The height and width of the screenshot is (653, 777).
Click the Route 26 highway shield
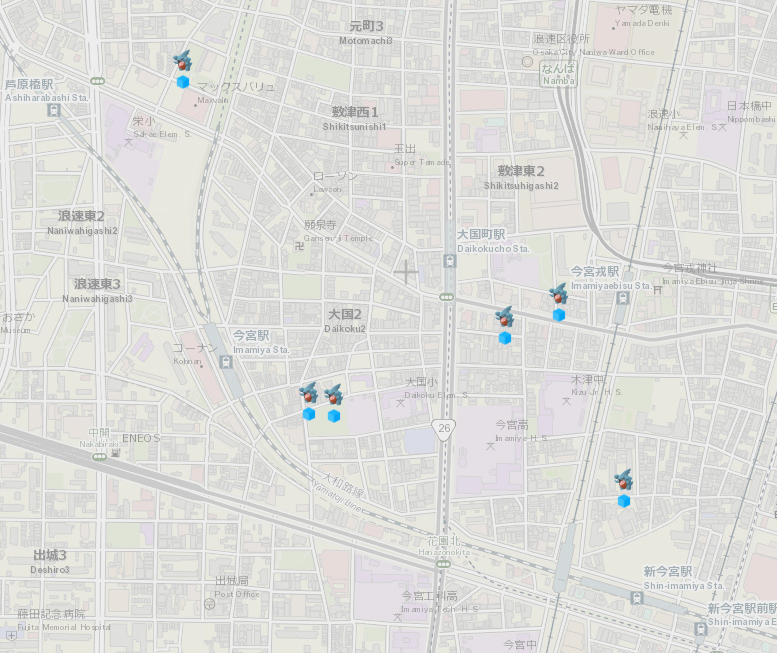(x=444, y=429)
